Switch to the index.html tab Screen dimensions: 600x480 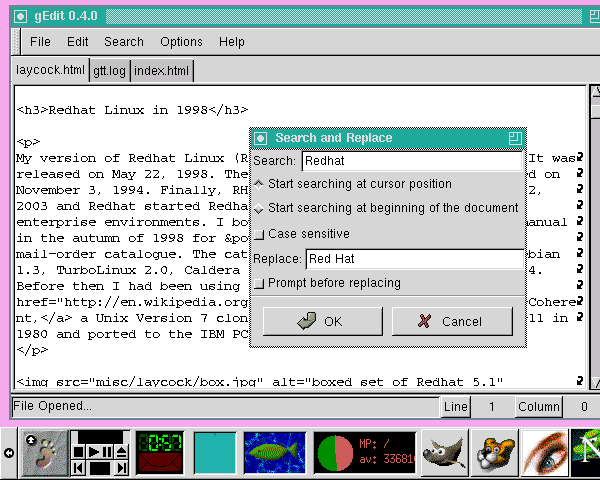coord(161,71)
